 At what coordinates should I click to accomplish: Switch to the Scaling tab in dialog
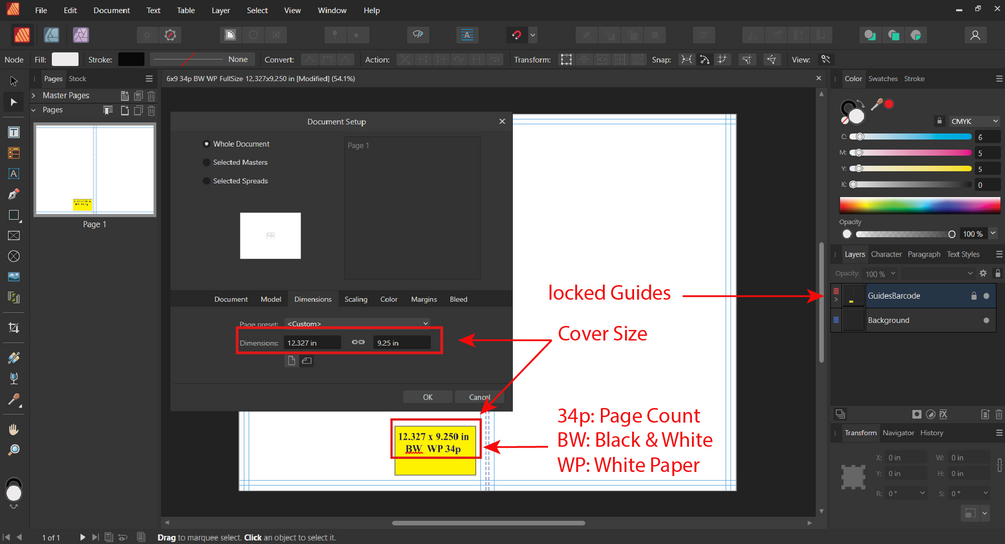356,299
